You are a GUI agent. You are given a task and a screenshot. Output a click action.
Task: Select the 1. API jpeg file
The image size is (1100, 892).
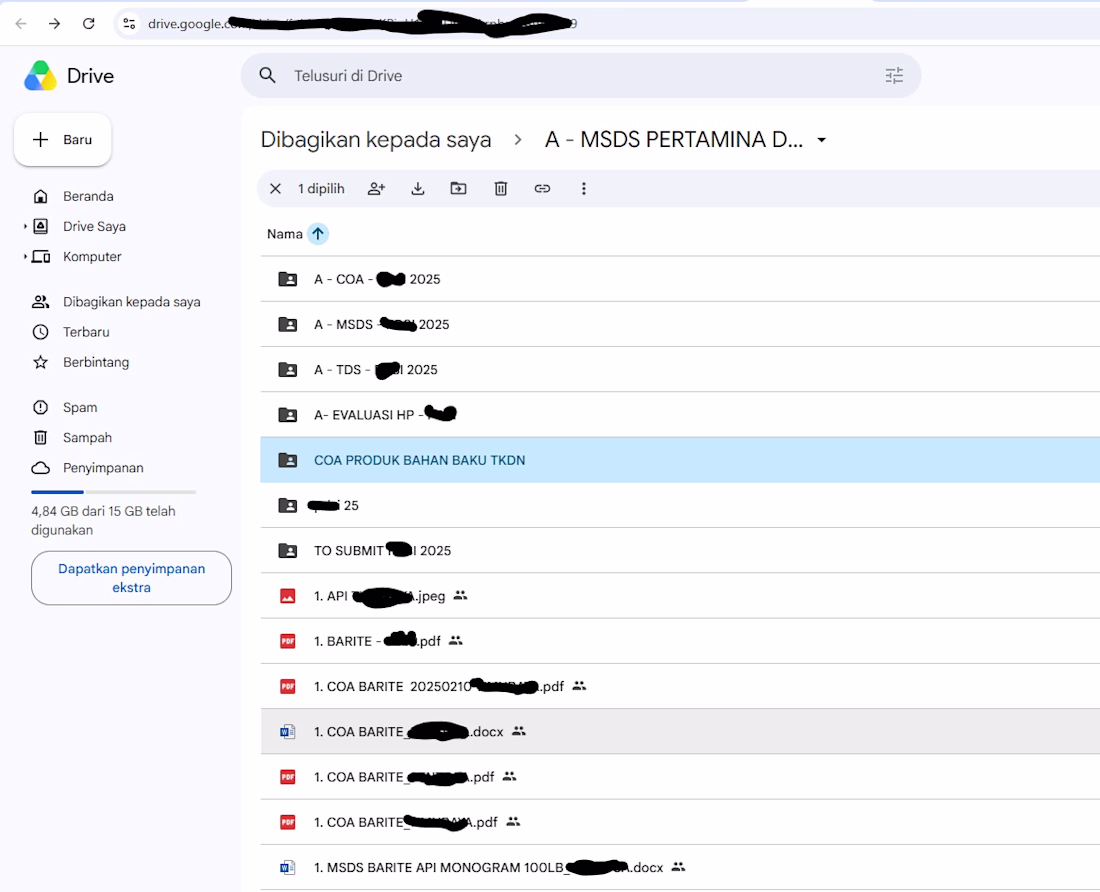tap(680, 596)
